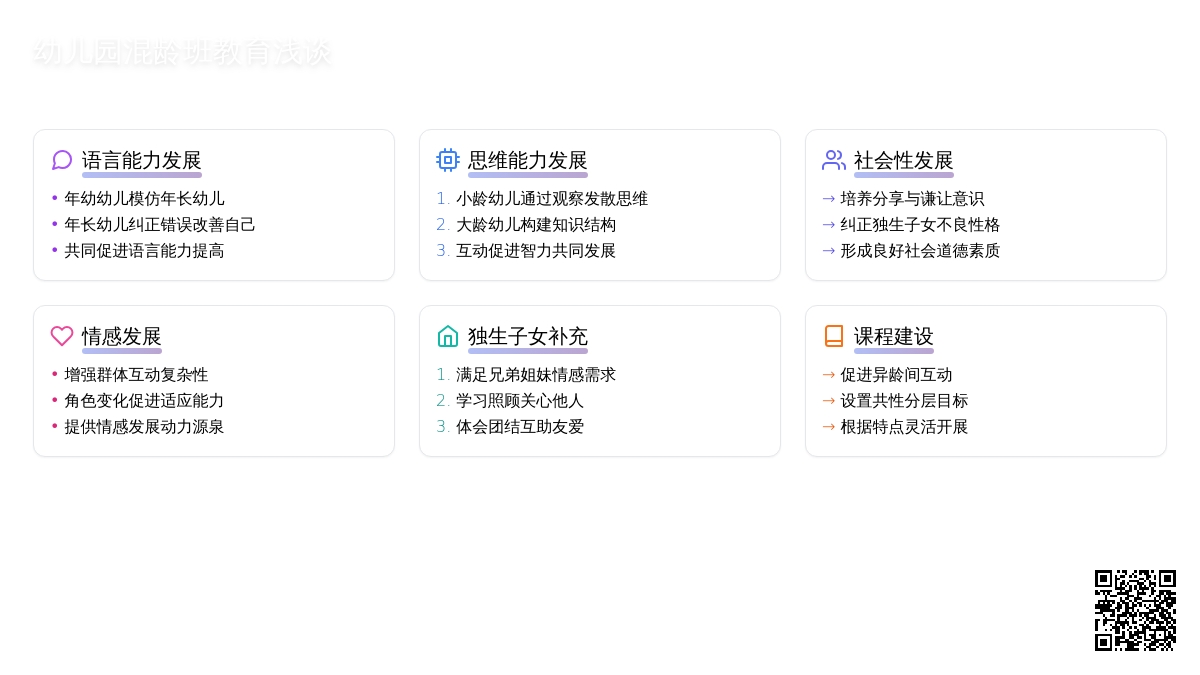The width and height of the screenshot is (1200, 675).
Task: Select the heading 情感发展
Action: (x=122, y=336)
